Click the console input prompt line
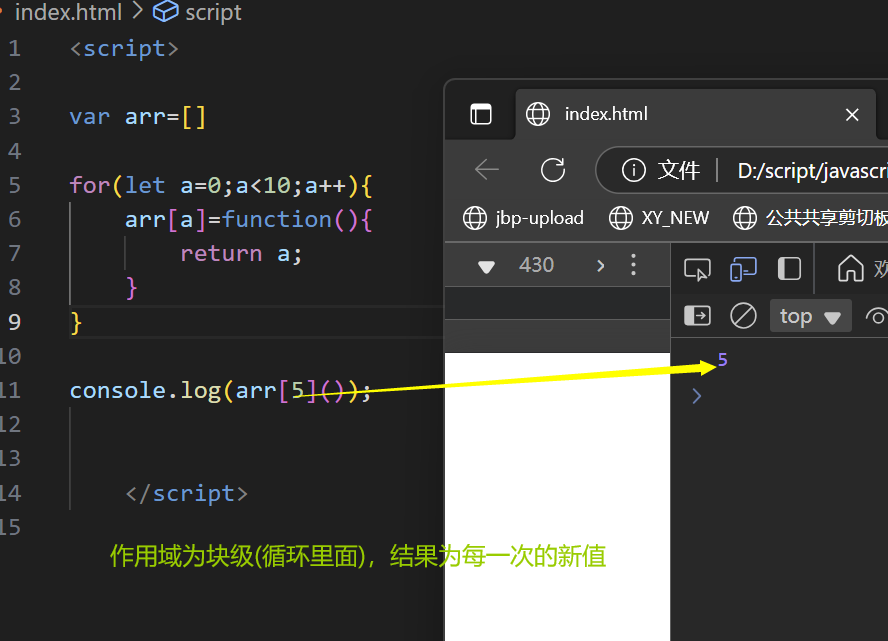The height and width of the screenshot is (641, 888). tap(780, 396)
